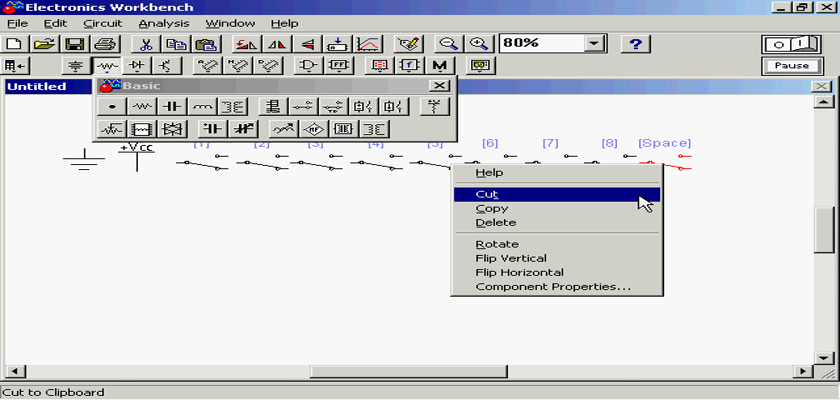Save the circuit with the floppy icon
The width and height of the screenshot is (840, 400).
pyautogui.click(x=76, y=44)
